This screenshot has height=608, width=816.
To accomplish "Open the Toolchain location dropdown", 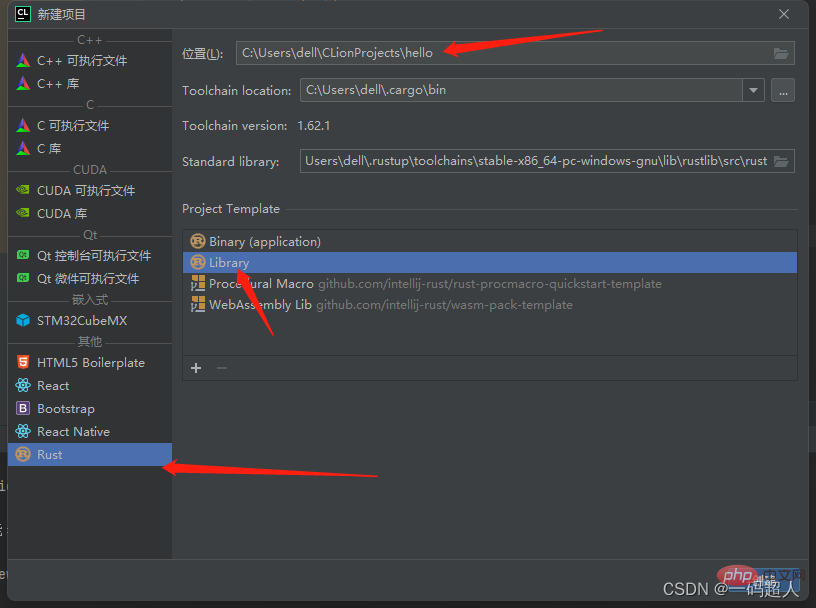I will [753, 91].
